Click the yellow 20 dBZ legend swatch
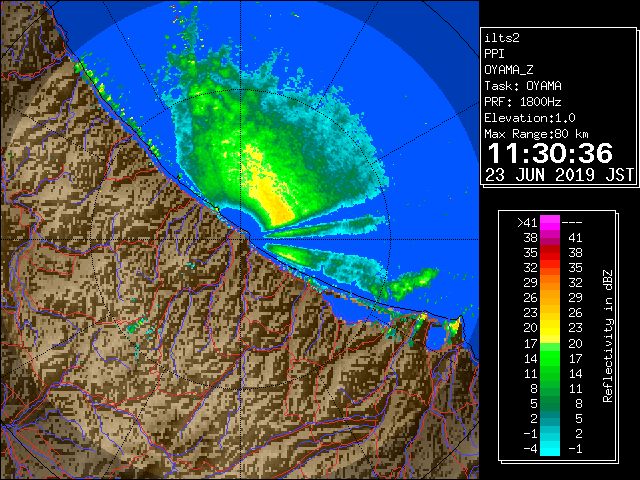This screenshot has width=640, height=480. (x=550, y=328)
